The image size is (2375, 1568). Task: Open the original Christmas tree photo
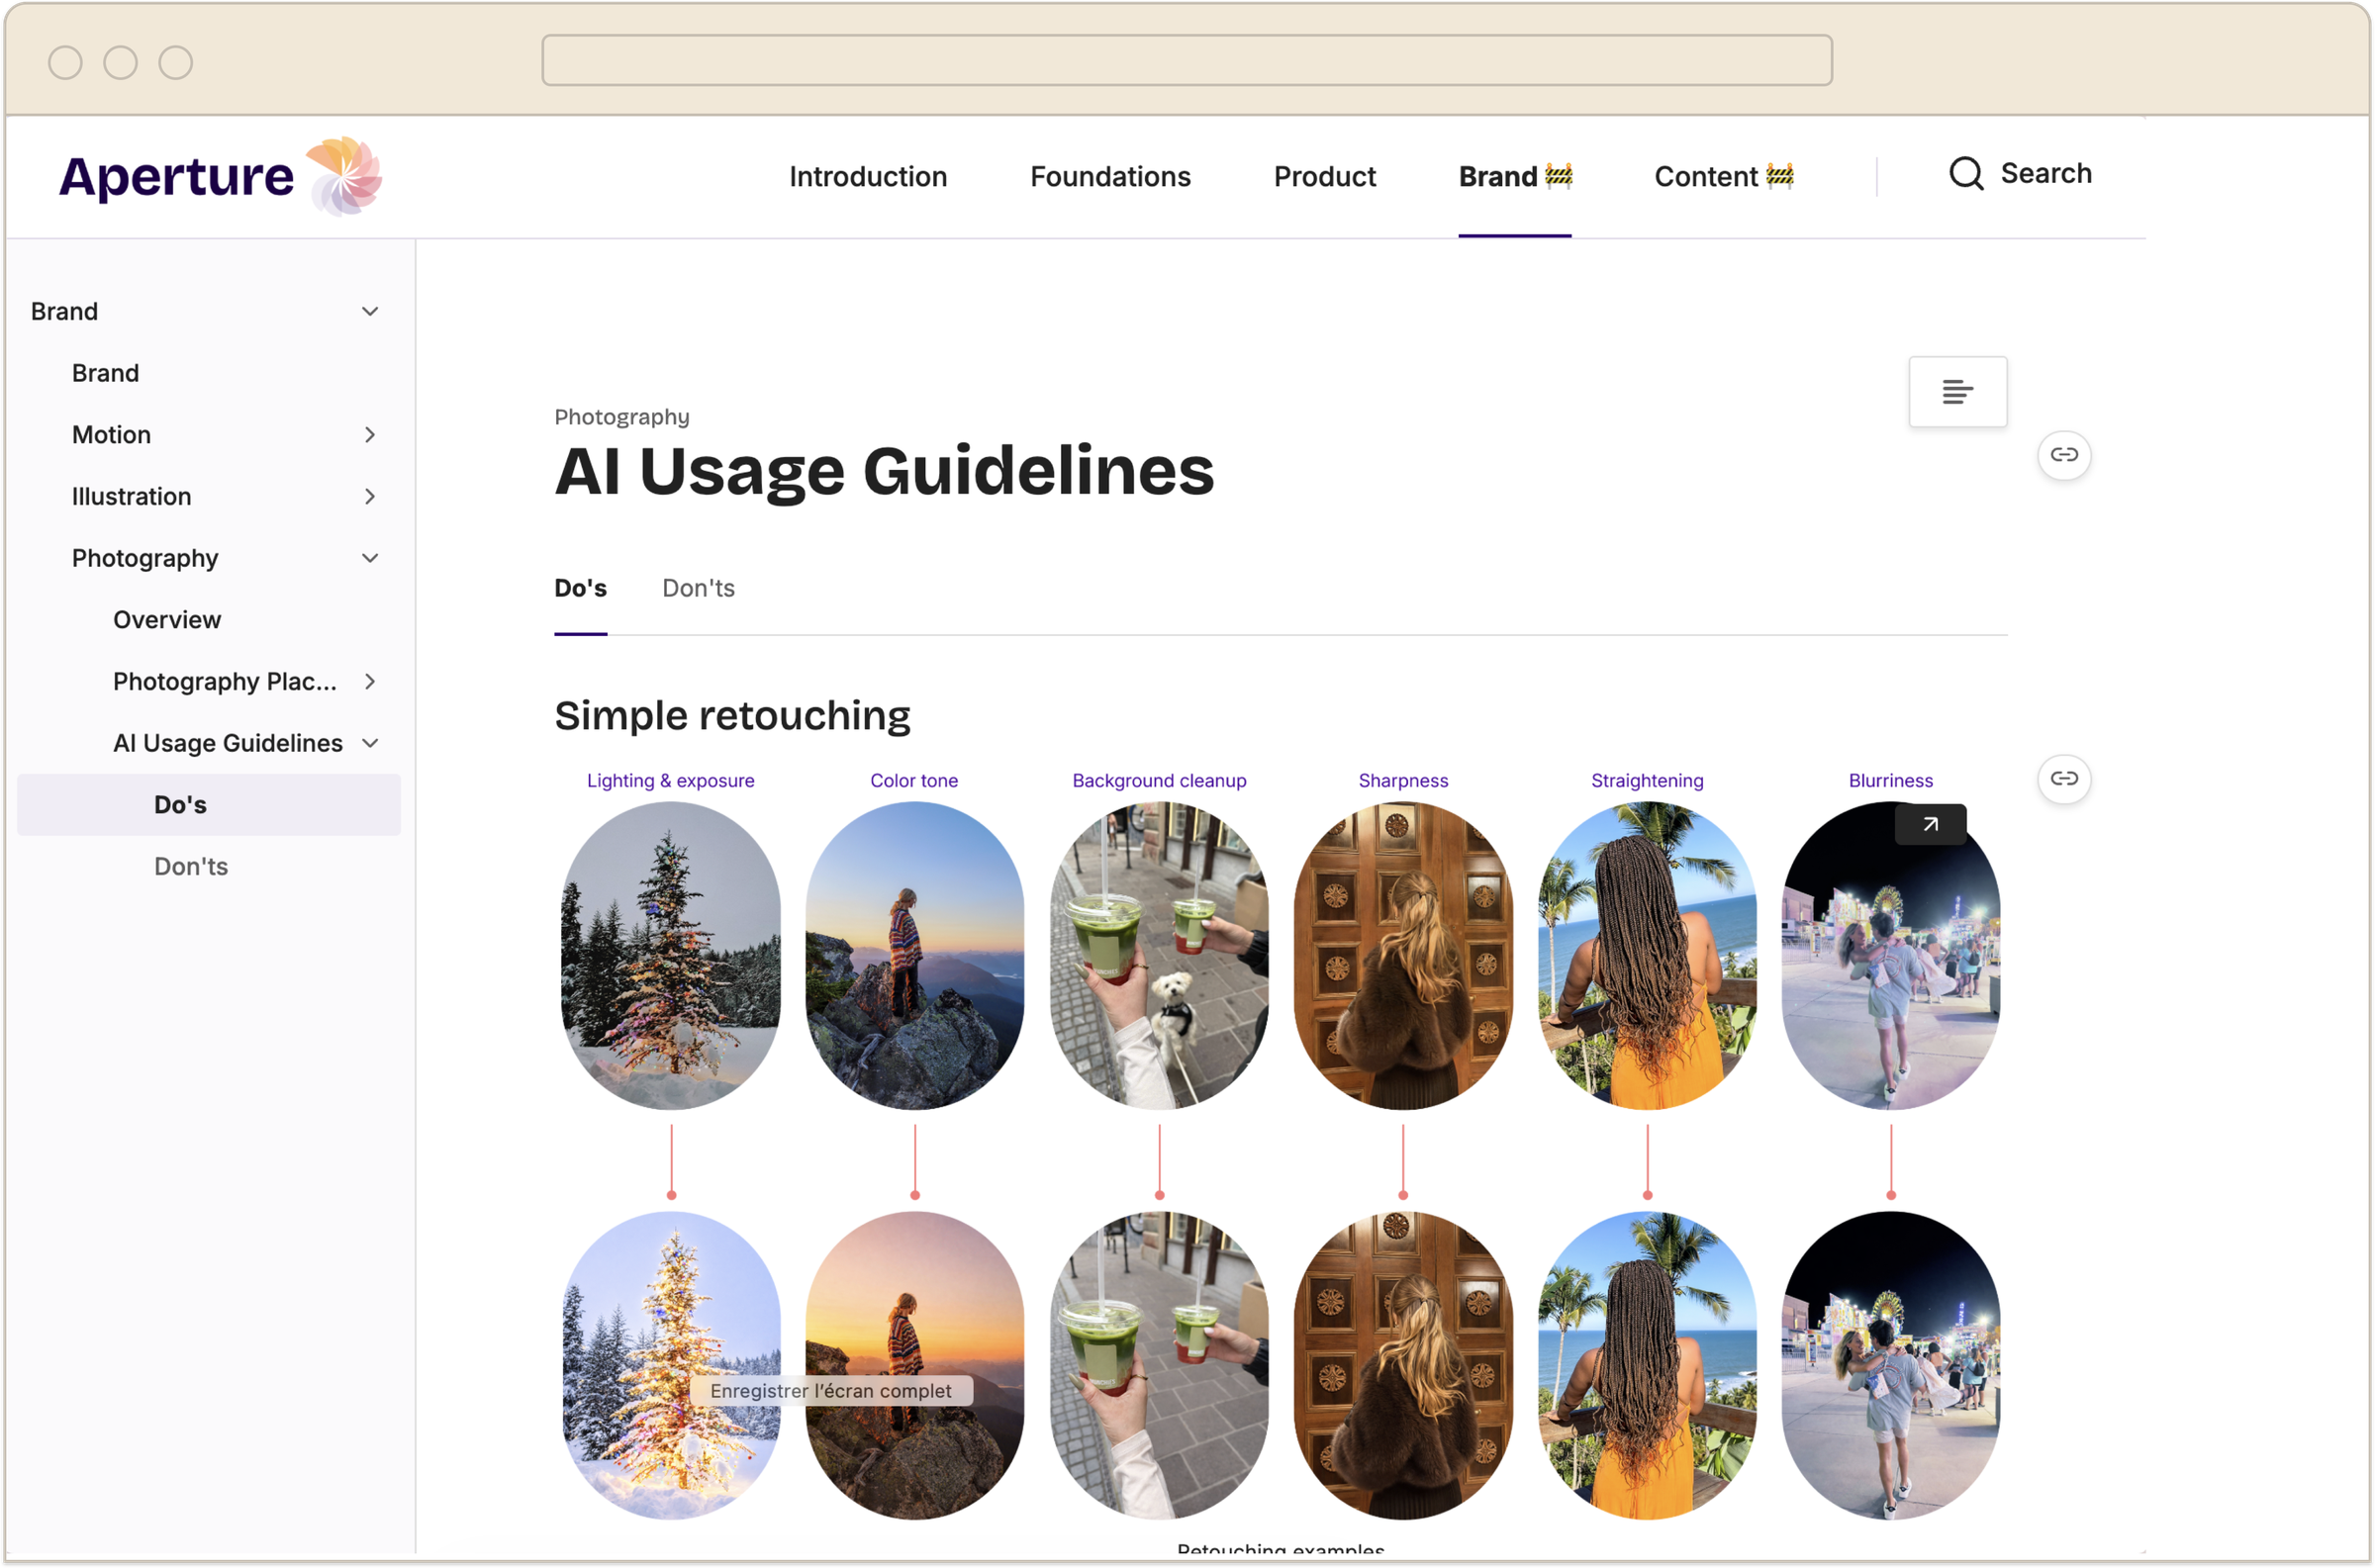670,956
